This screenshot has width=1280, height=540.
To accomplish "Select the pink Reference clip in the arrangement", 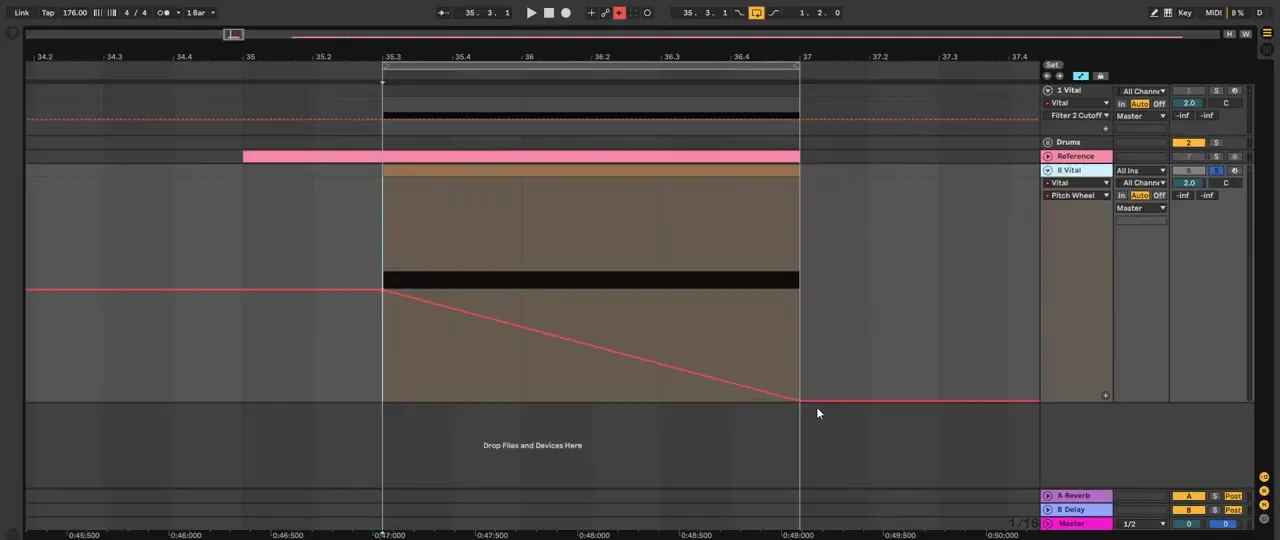I will tap(521, 156).
